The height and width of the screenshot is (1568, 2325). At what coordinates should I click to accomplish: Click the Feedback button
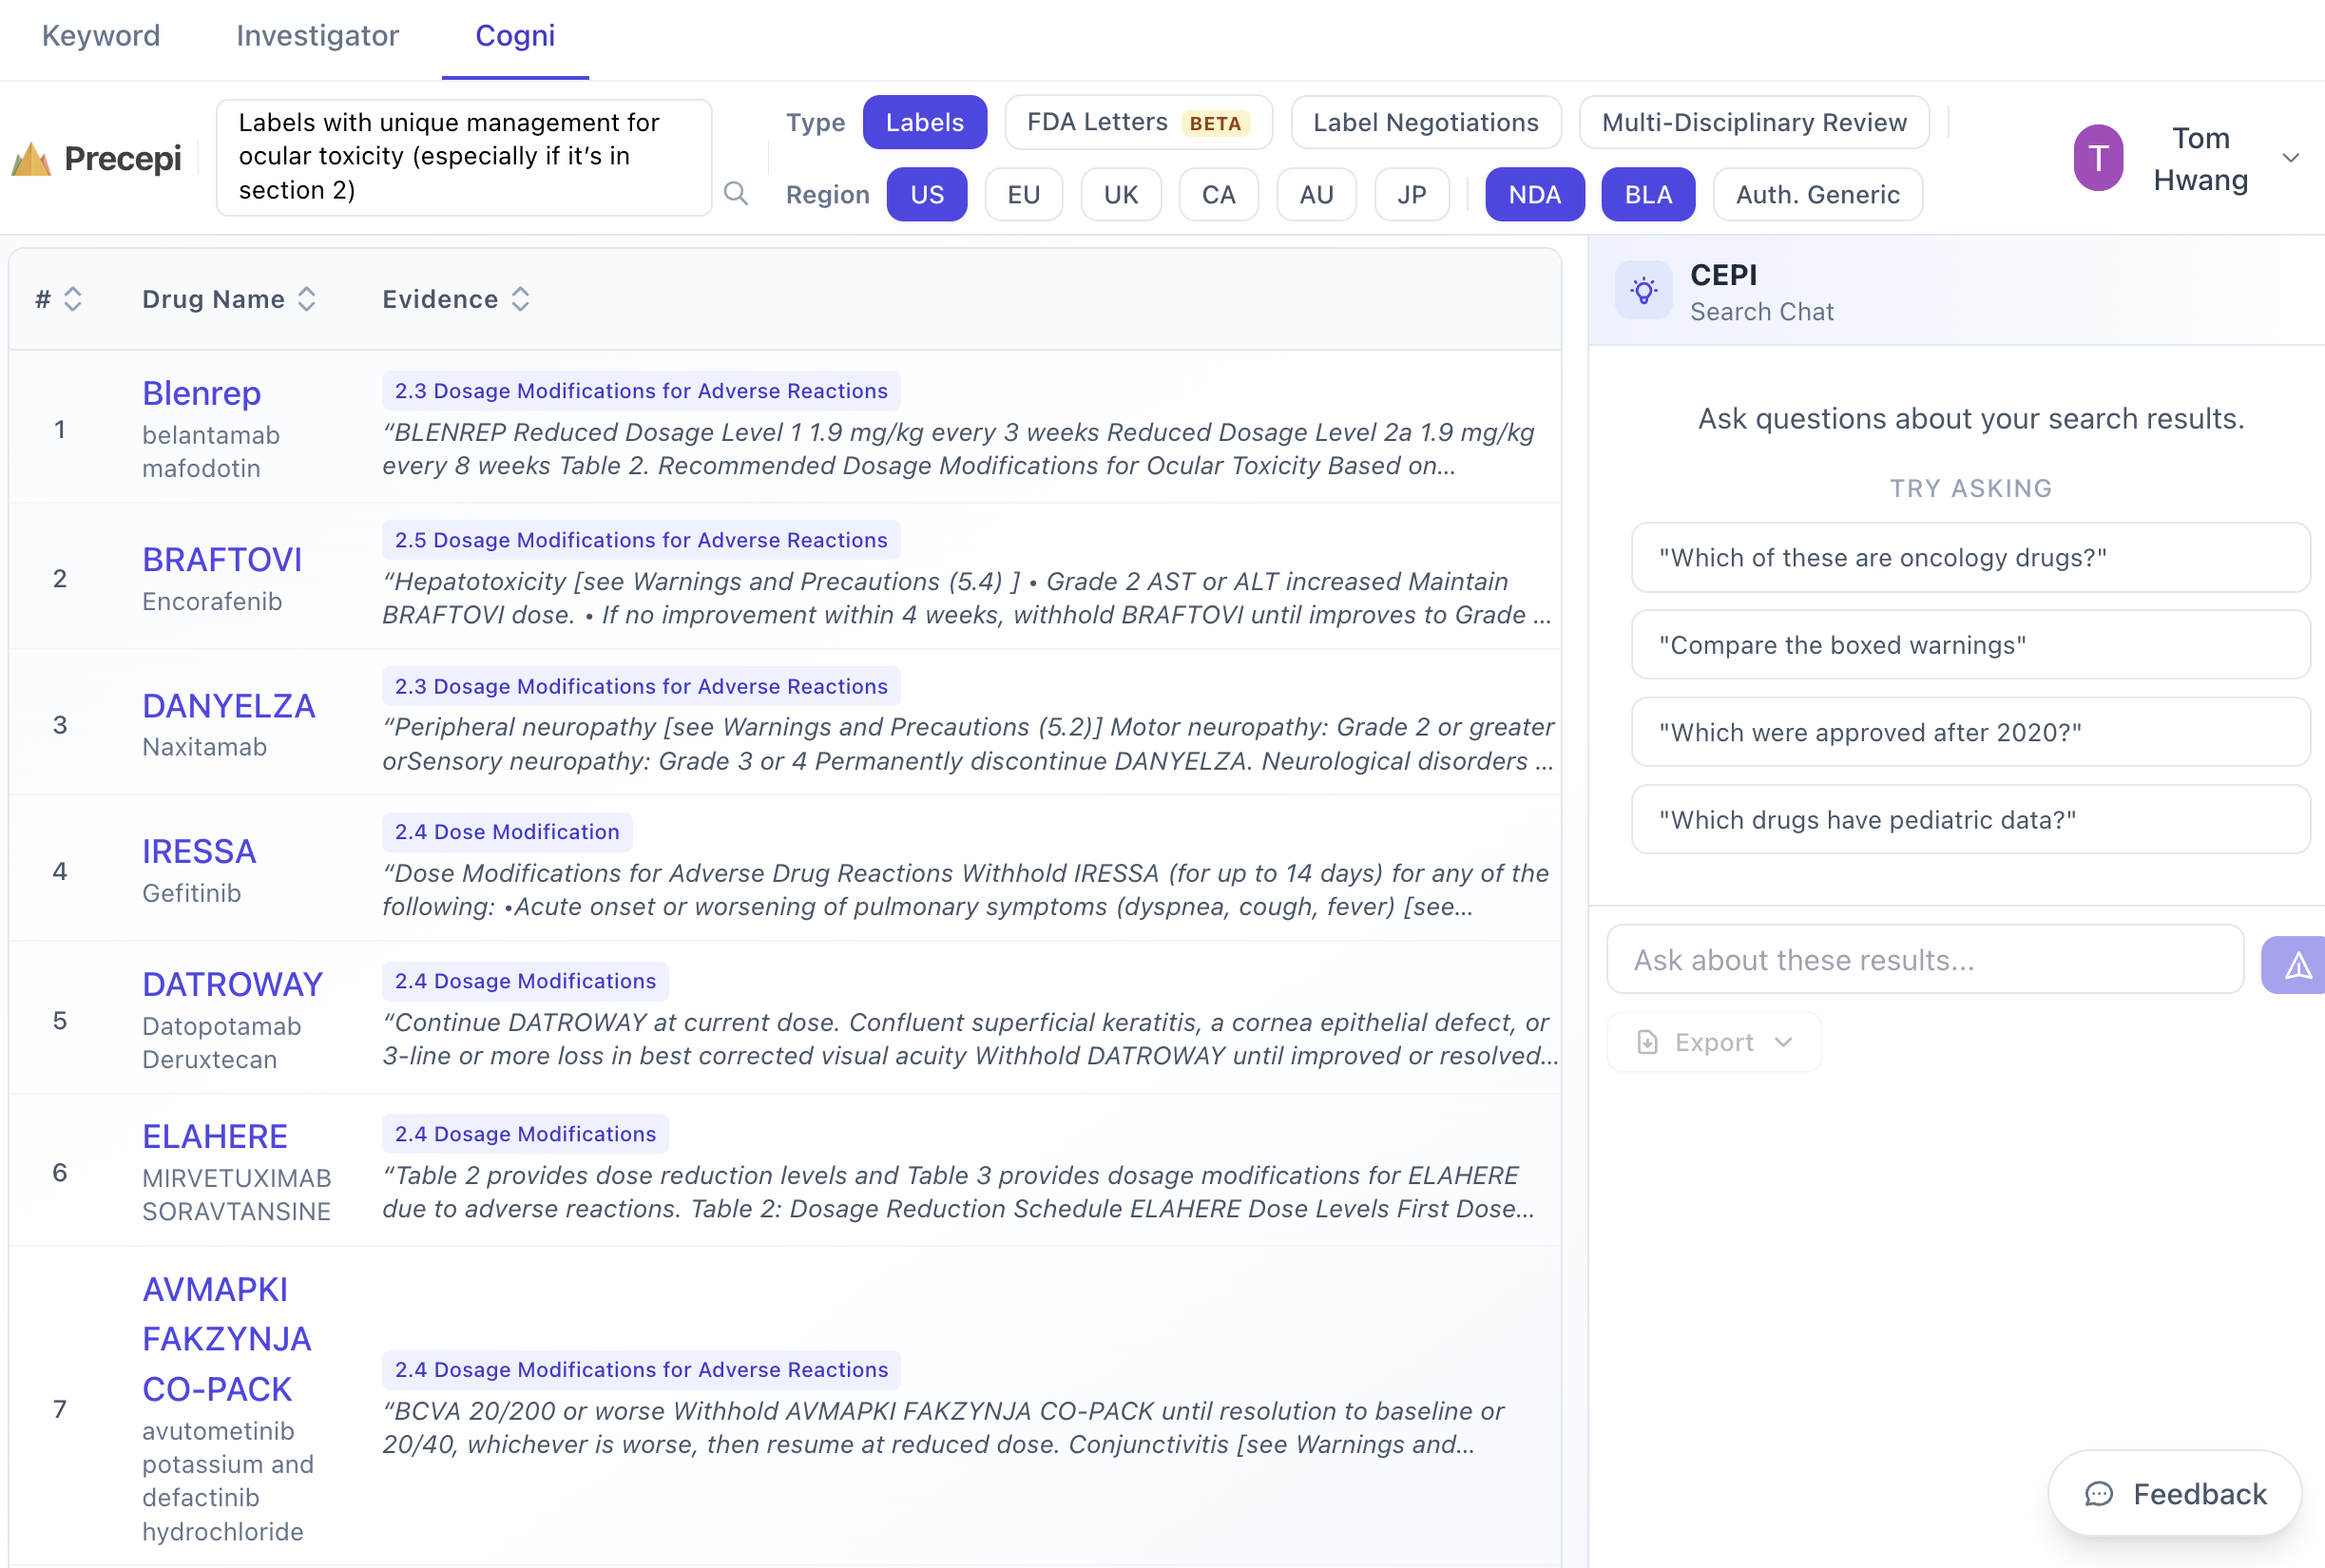[2175, 1494]
